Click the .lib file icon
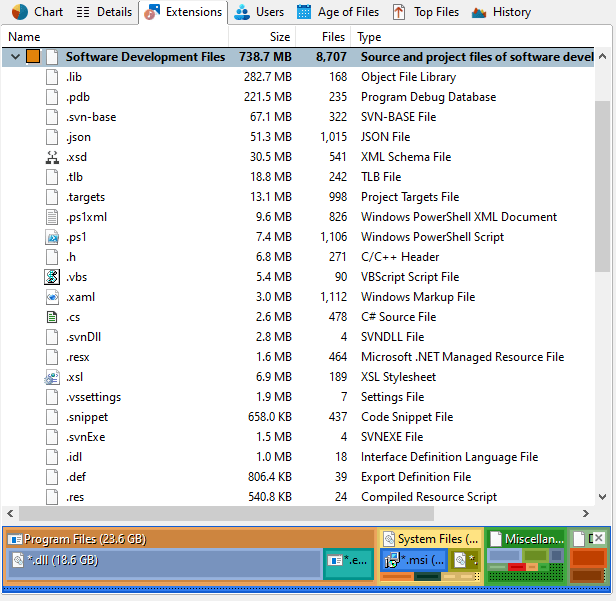The height and width of the screenshot is (601, 616). pyautogui.click(x=52, y=77)
